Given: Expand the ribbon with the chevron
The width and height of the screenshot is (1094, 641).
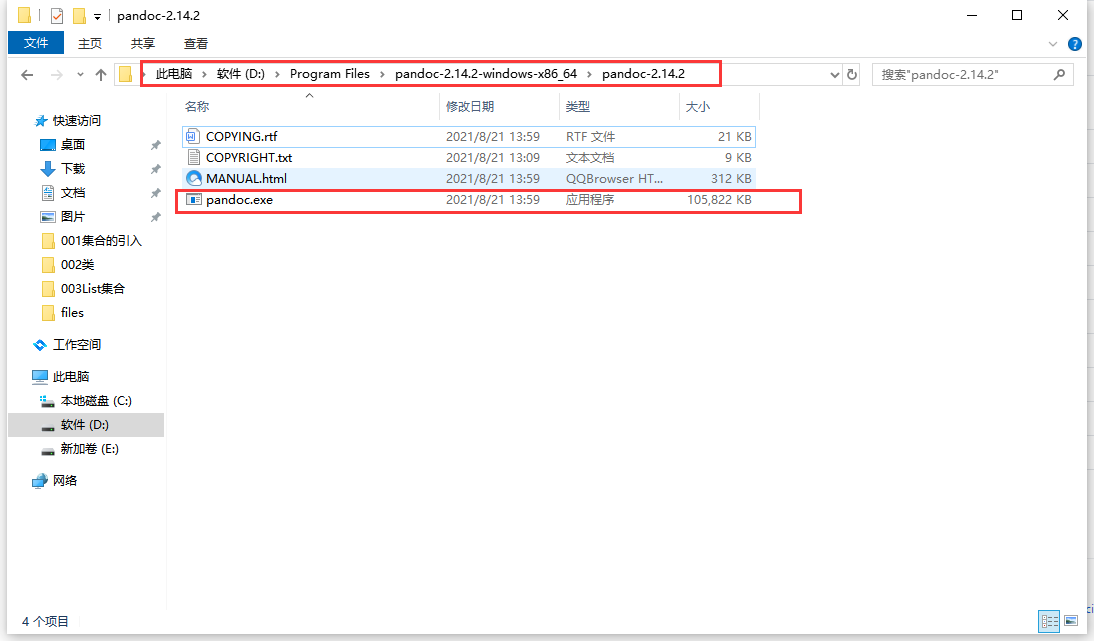Looking at the screenshot, I should point(1053,44).
